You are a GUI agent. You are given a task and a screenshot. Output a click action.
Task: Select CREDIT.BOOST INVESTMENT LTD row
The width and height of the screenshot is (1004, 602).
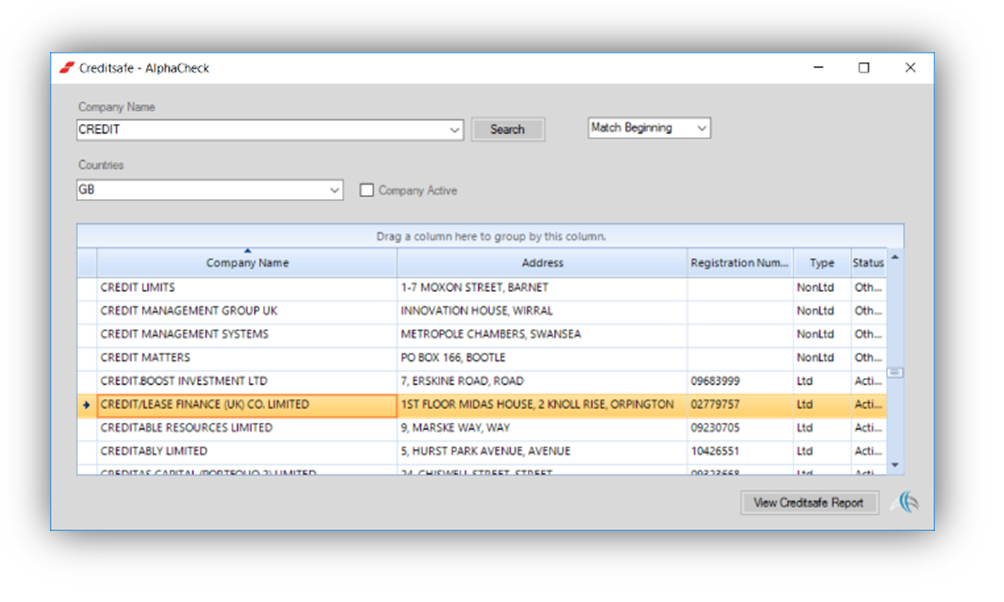coord(482,381)
